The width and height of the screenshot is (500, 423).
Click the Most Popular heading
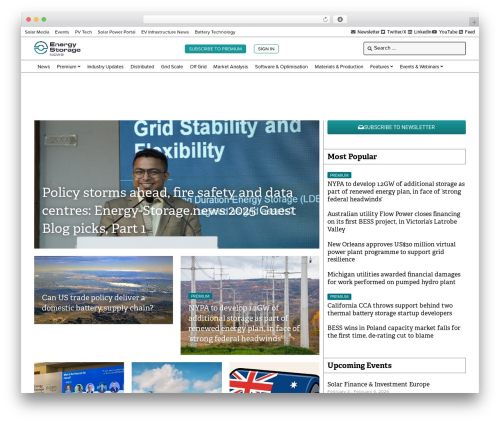352,156
